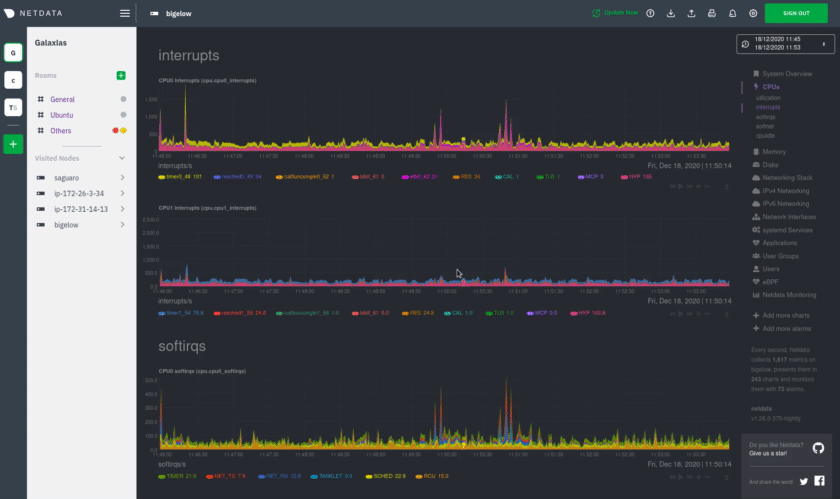840x499 pixels.
Task: Click the Netdata logo
Action: click(x=33, y=13)
